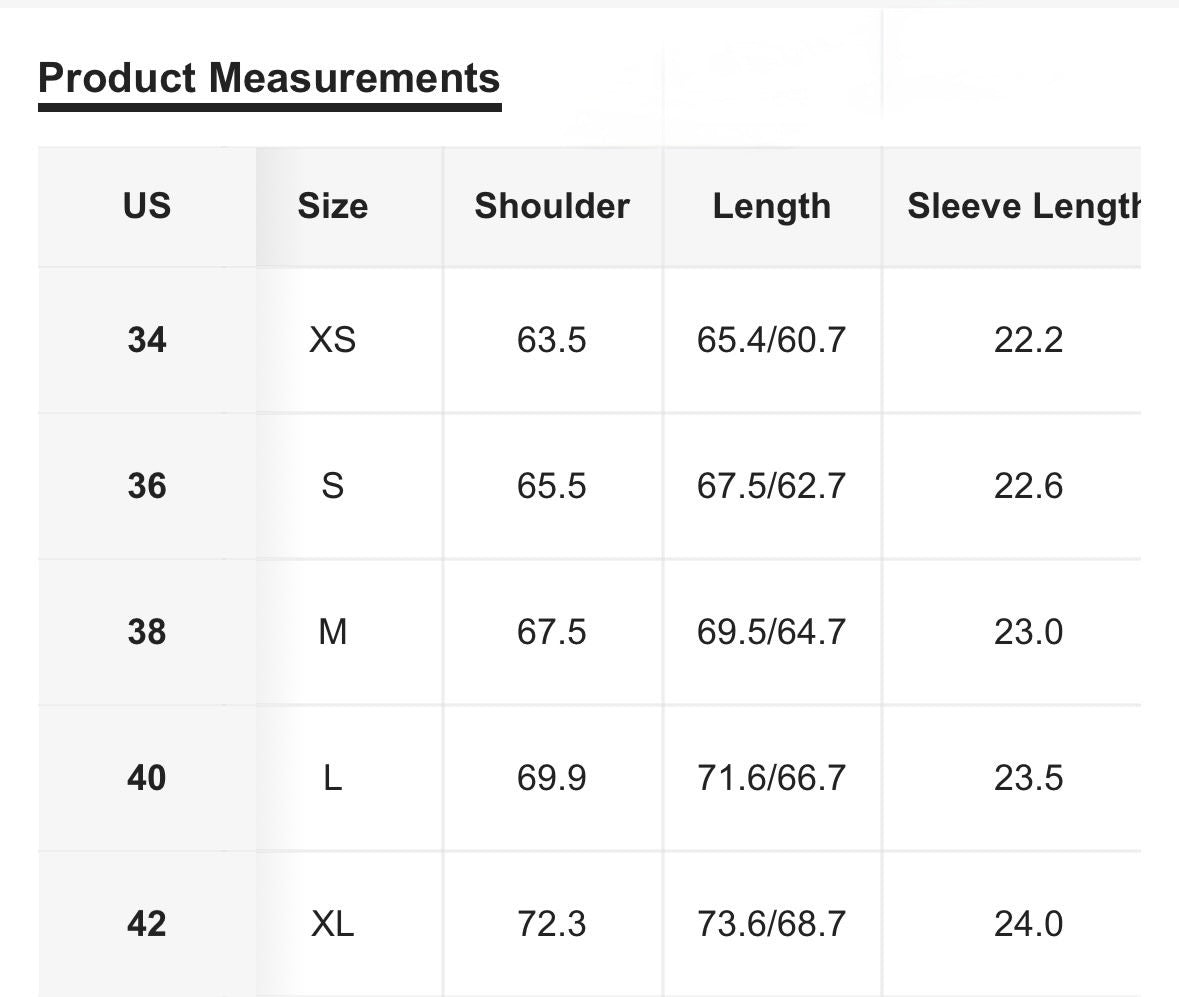
Task: Select sleeve length value 23.0
Action: pos(1028,632)
